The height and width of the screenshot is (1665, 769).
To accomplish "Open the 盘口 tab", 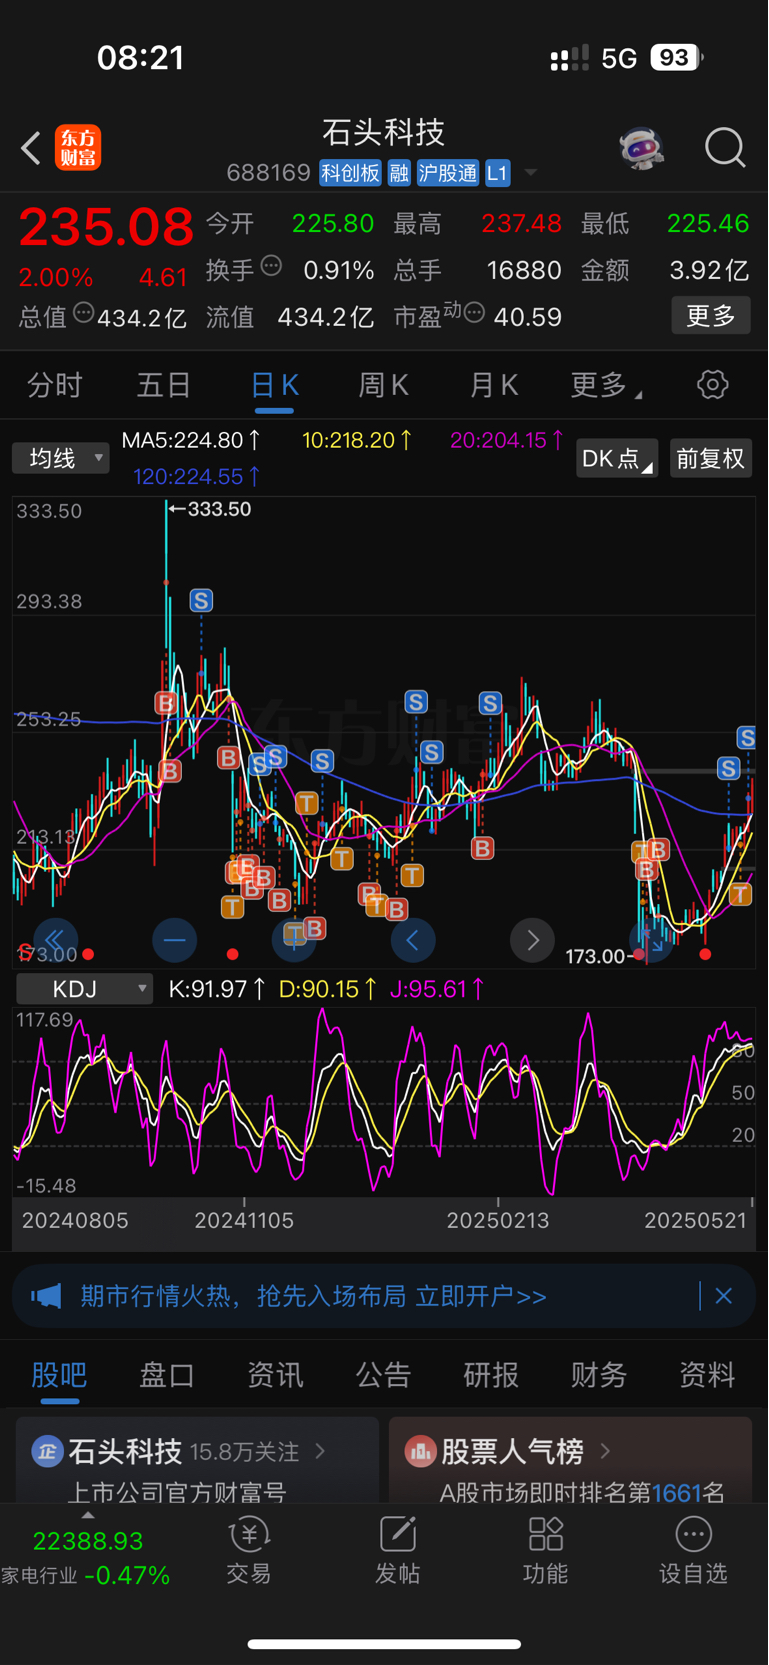I will (167, 1375).
